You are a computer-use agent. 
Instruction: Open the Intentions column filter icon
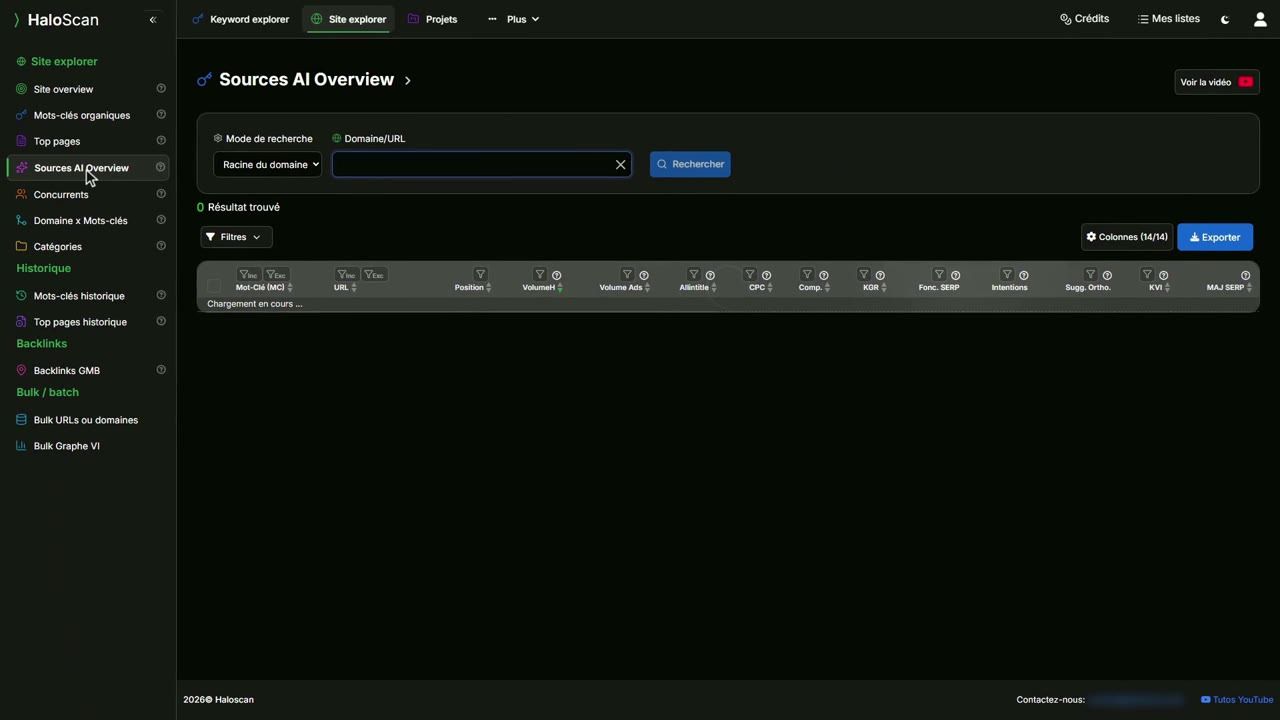[1007, 274]
